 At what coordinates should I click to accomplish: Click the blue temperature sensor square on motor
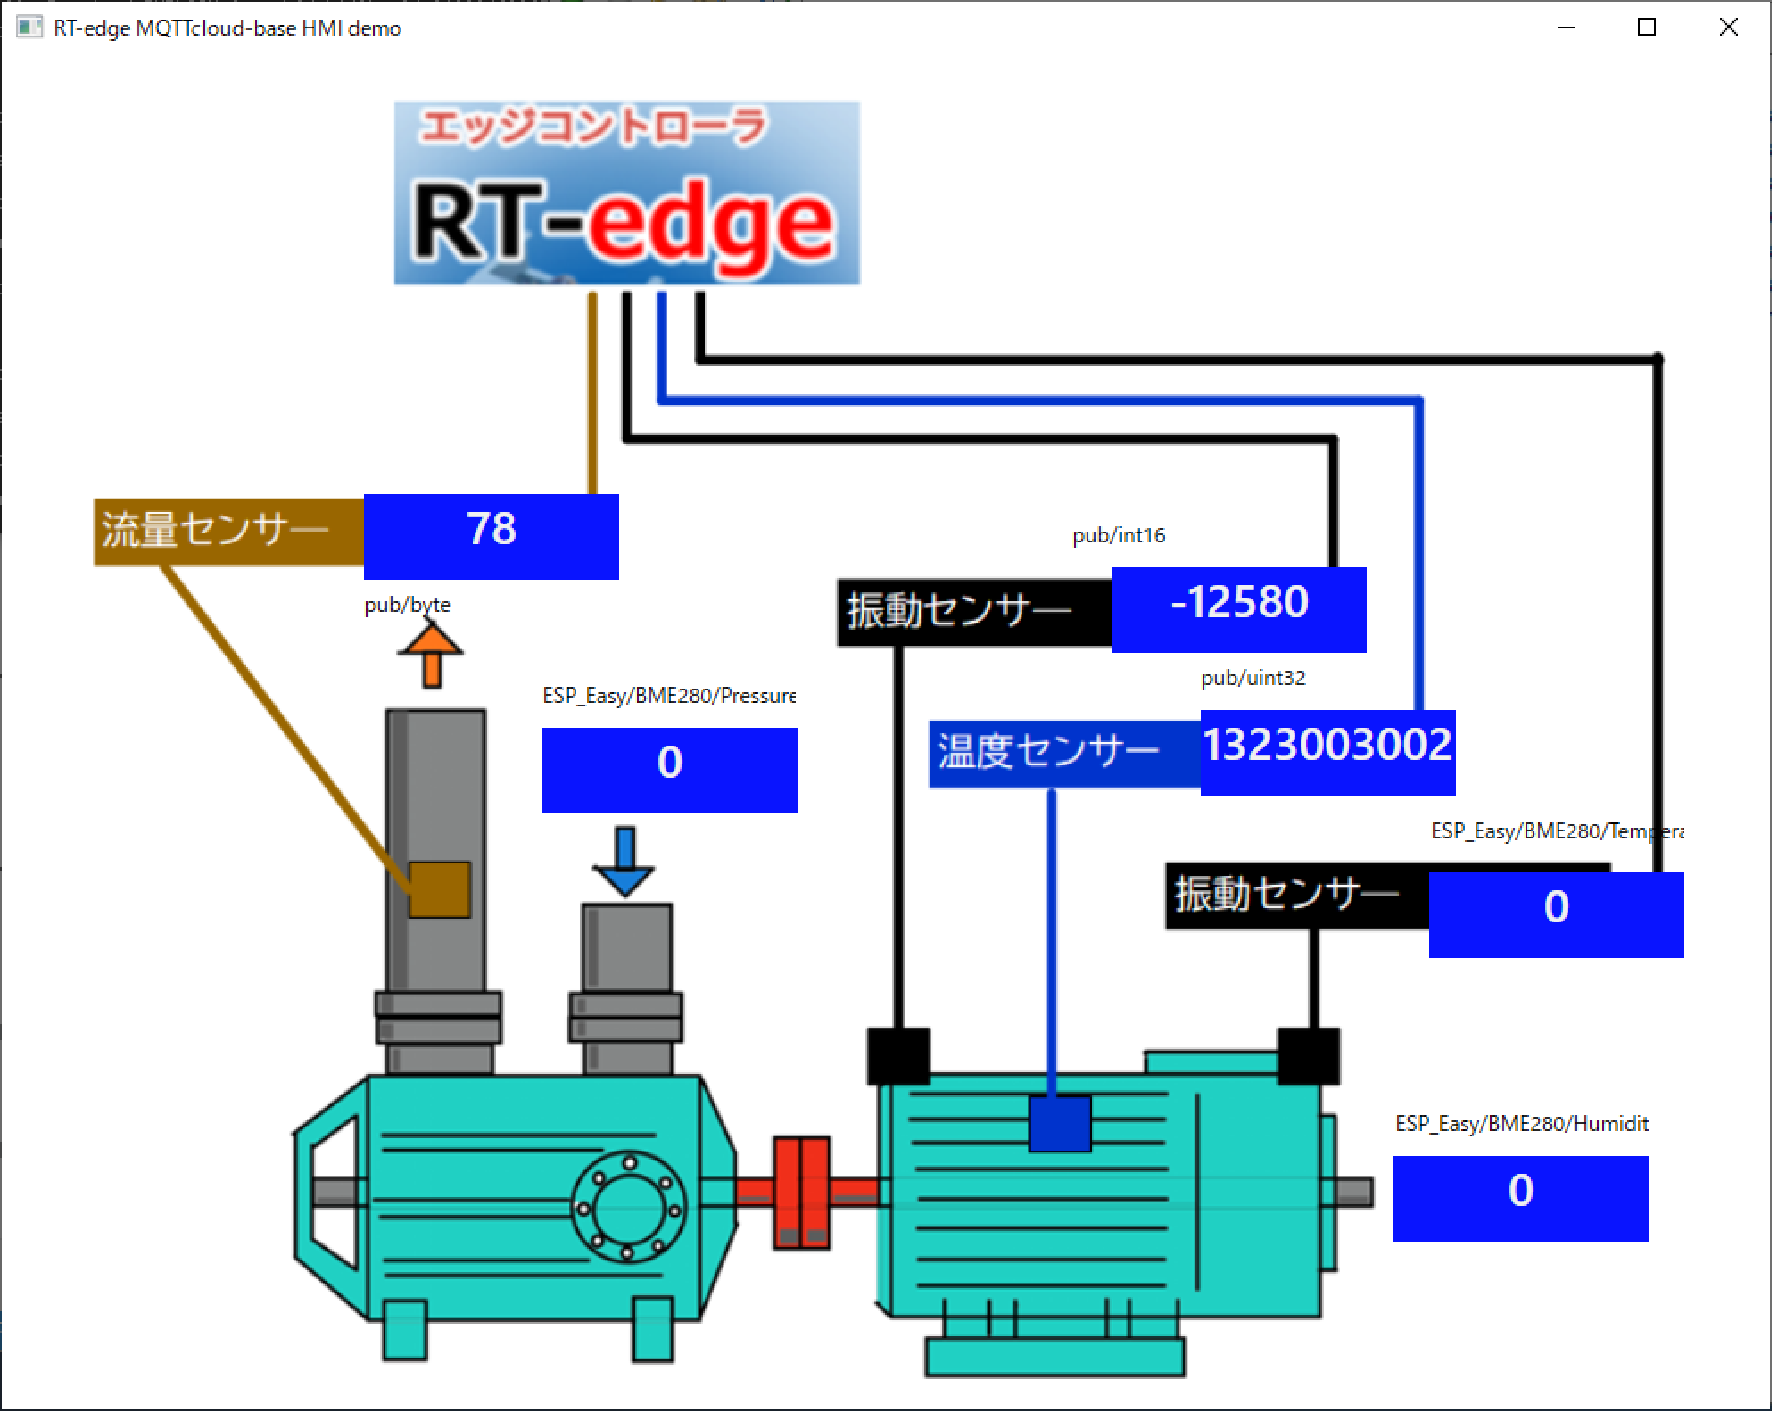point(1060,1123)
